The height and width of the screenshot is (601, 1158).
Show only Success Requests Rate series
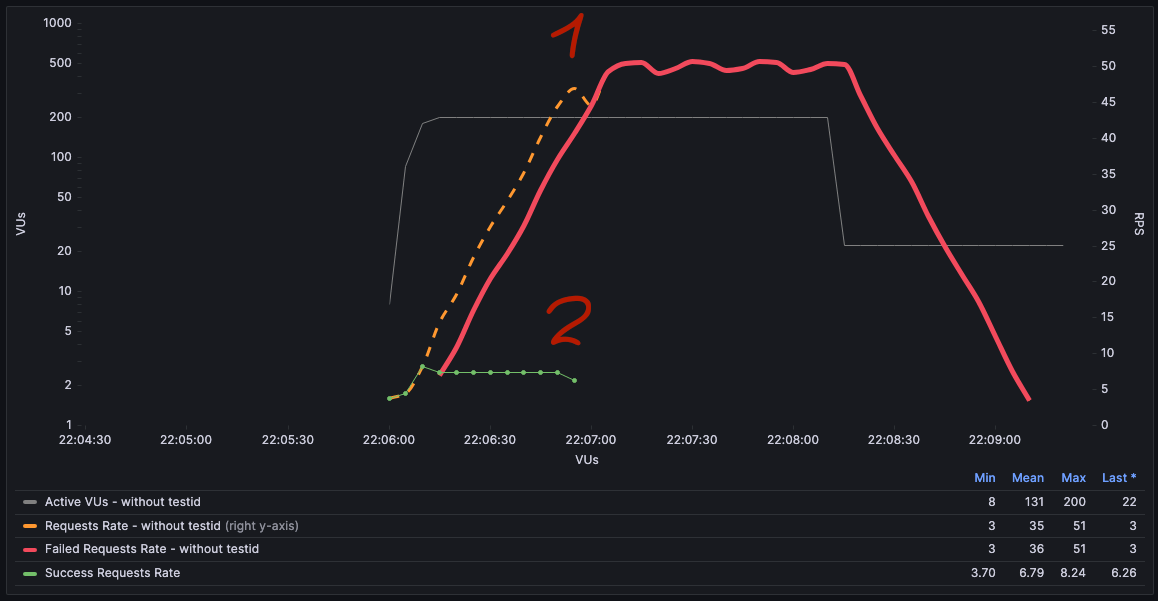(x=112, y=573)
